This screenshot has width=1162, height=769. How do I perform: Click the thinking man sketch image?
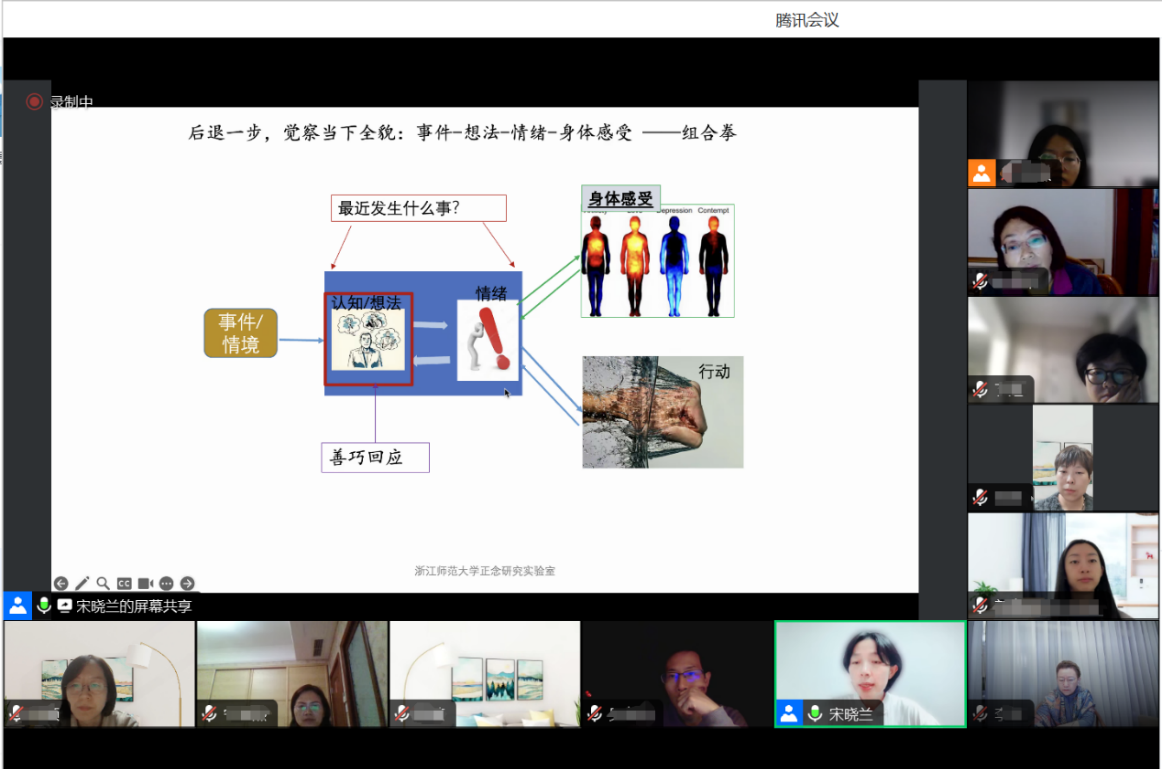[368, 340]
